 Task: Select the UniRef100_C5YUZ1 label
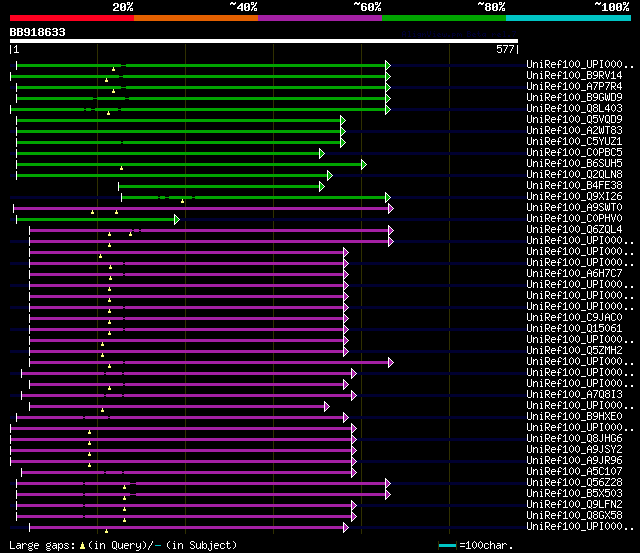click(x=574, y=141)
